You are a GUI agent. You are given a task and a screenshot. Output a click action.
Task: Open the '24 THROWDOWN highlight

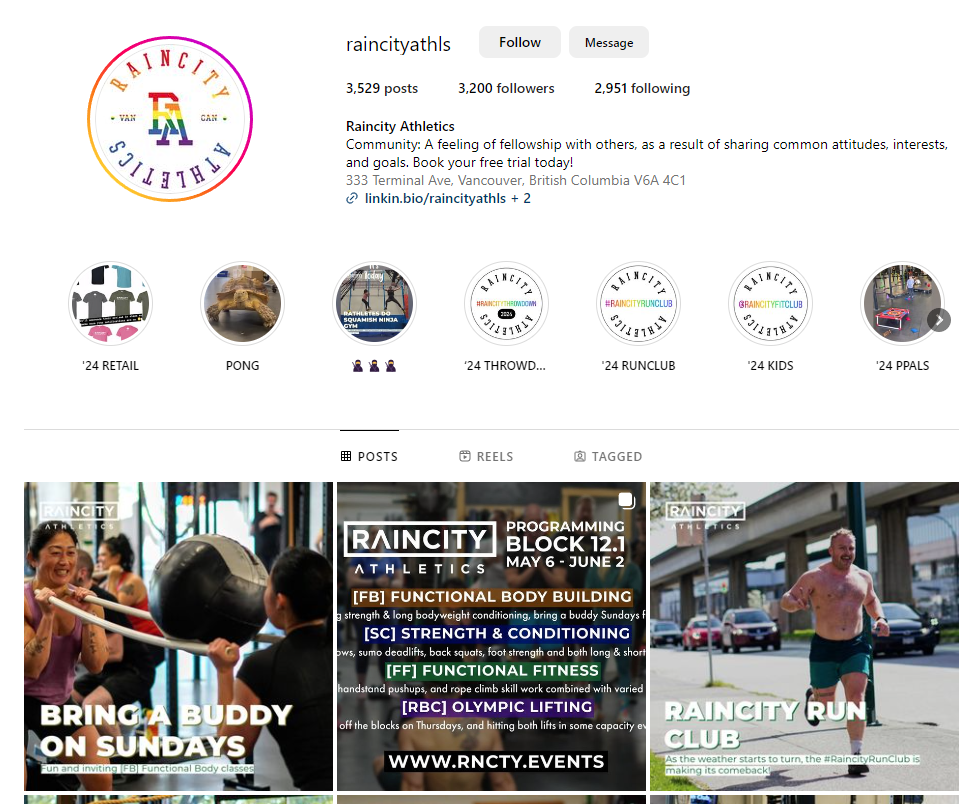coord(506,303)
